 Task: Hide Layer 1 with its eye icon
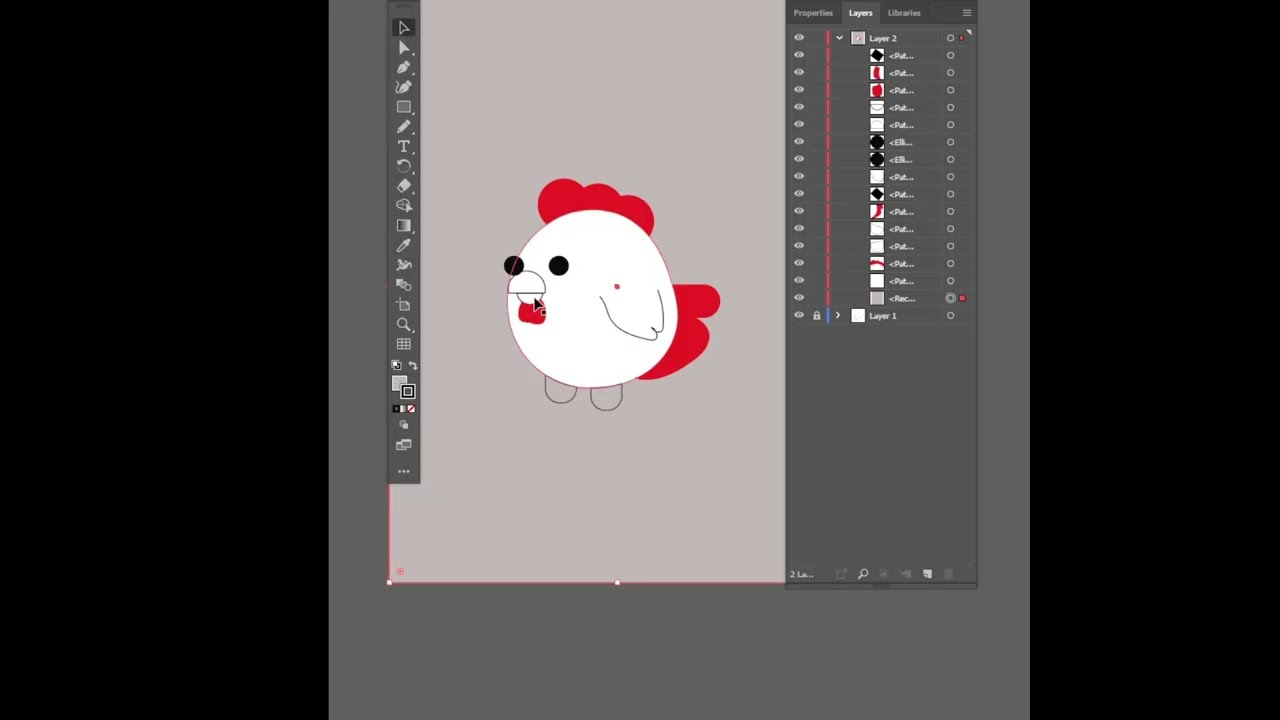point(799,316)
